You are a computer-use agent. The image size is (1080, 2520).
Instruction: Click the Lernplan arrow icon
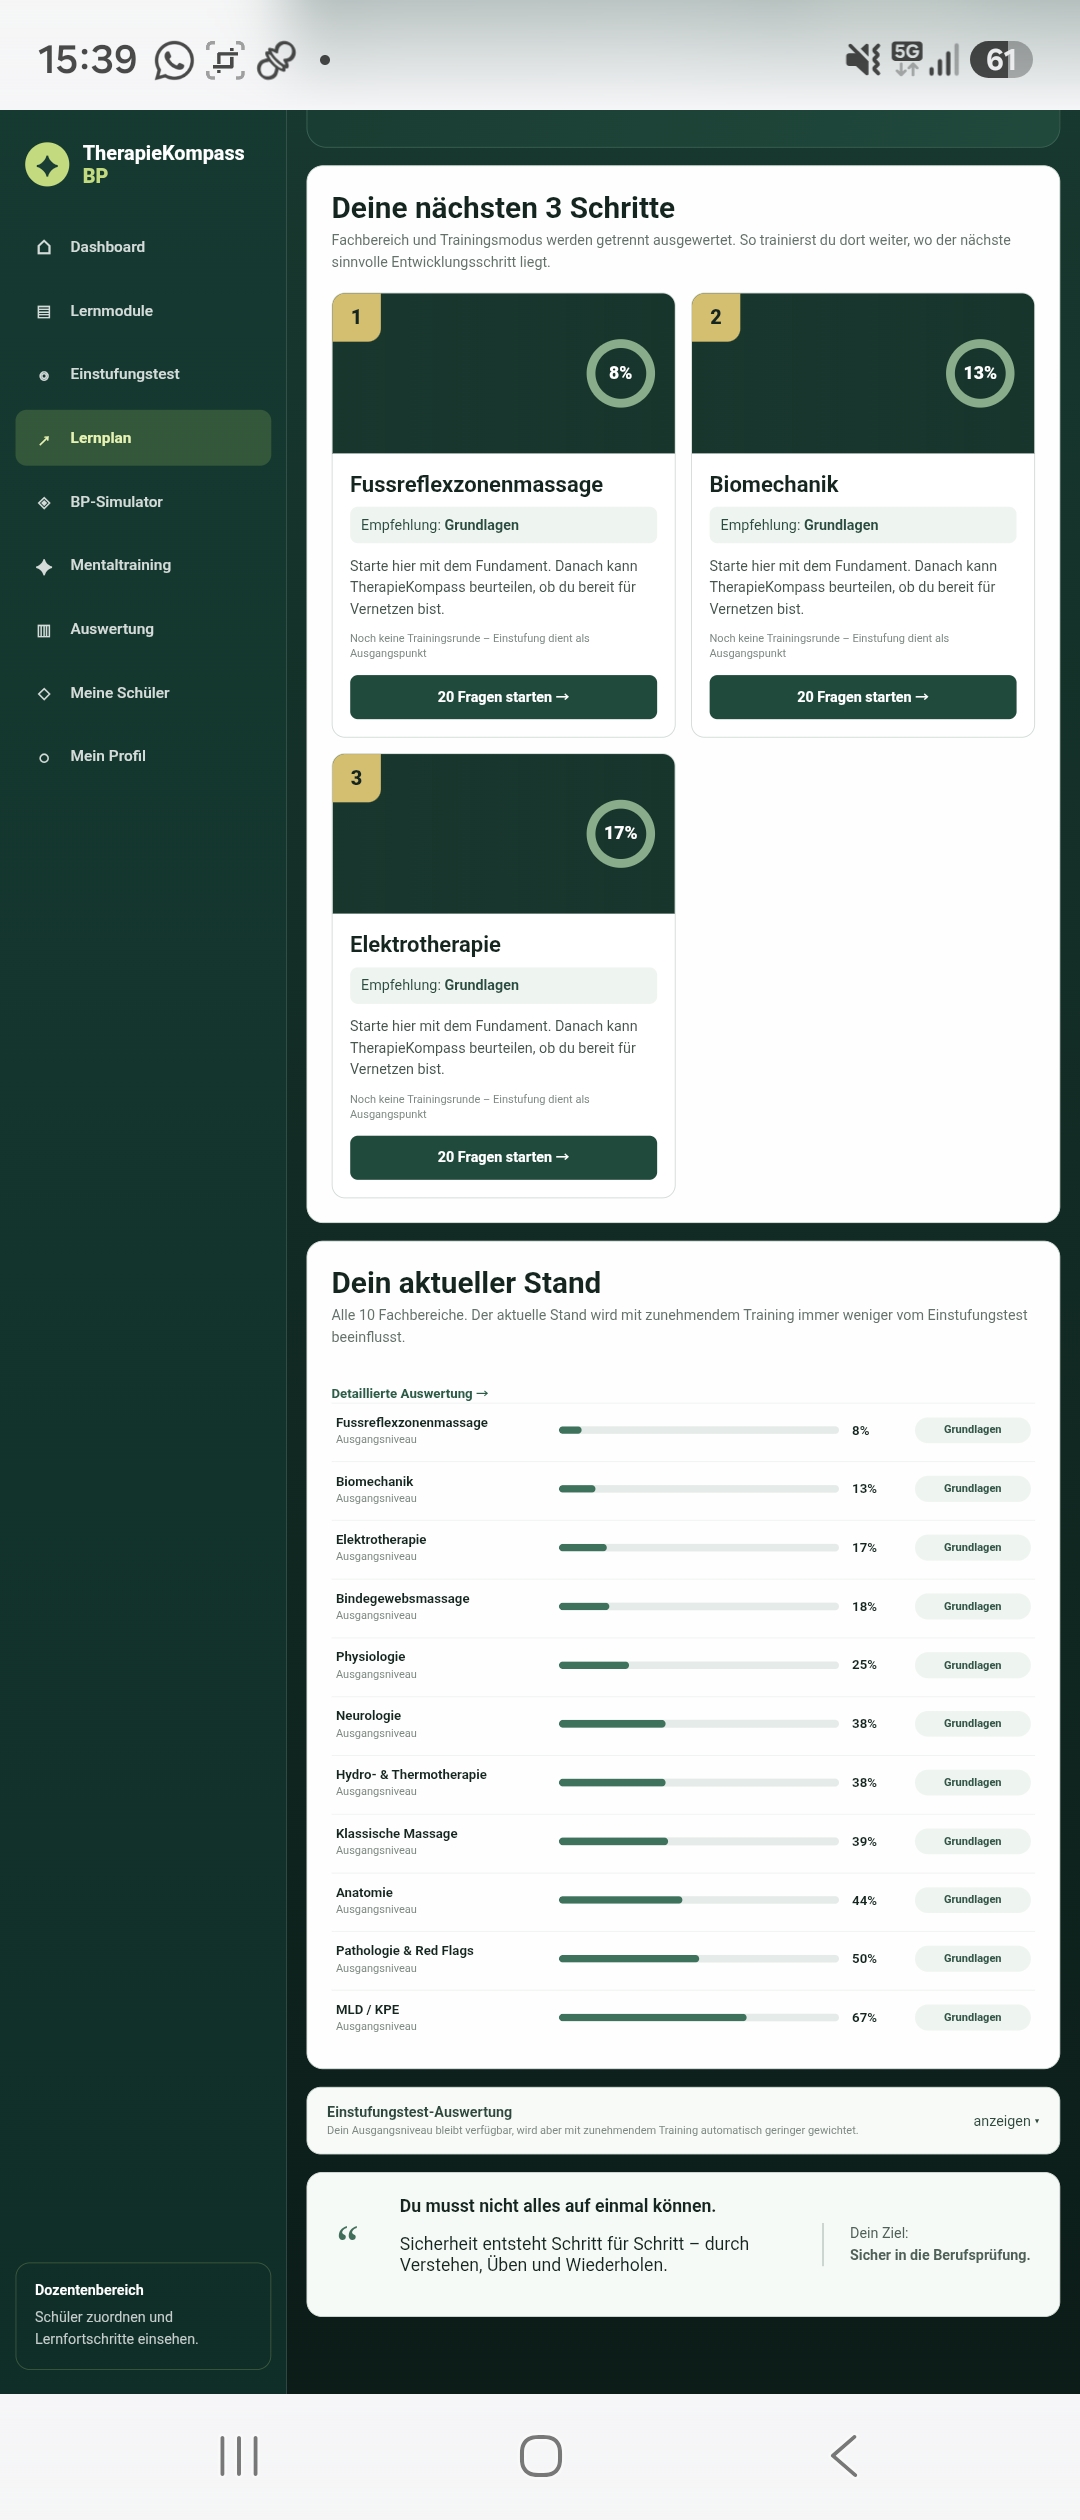tap(44, 439)
